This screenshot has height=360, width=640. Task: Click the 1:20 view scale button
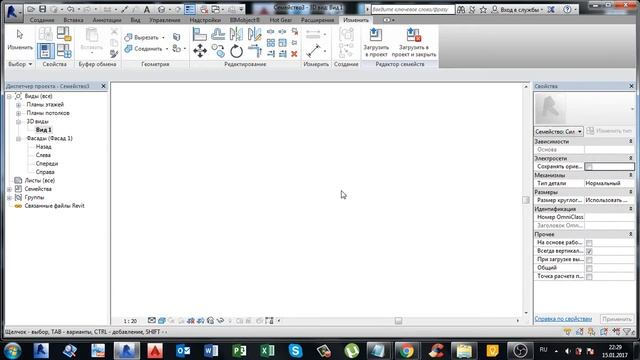130,321
